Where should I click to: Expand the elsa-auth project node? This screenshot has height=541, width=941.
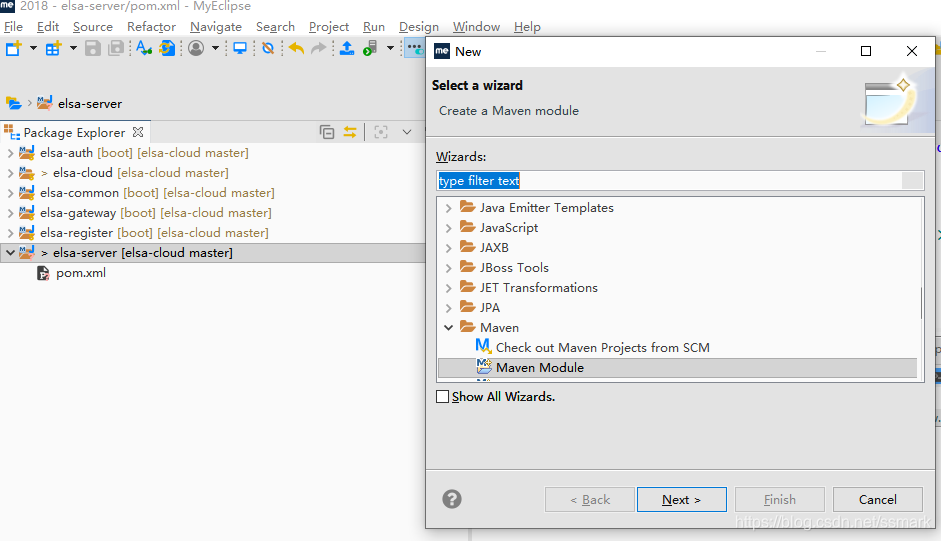click(x=10, y=153)
